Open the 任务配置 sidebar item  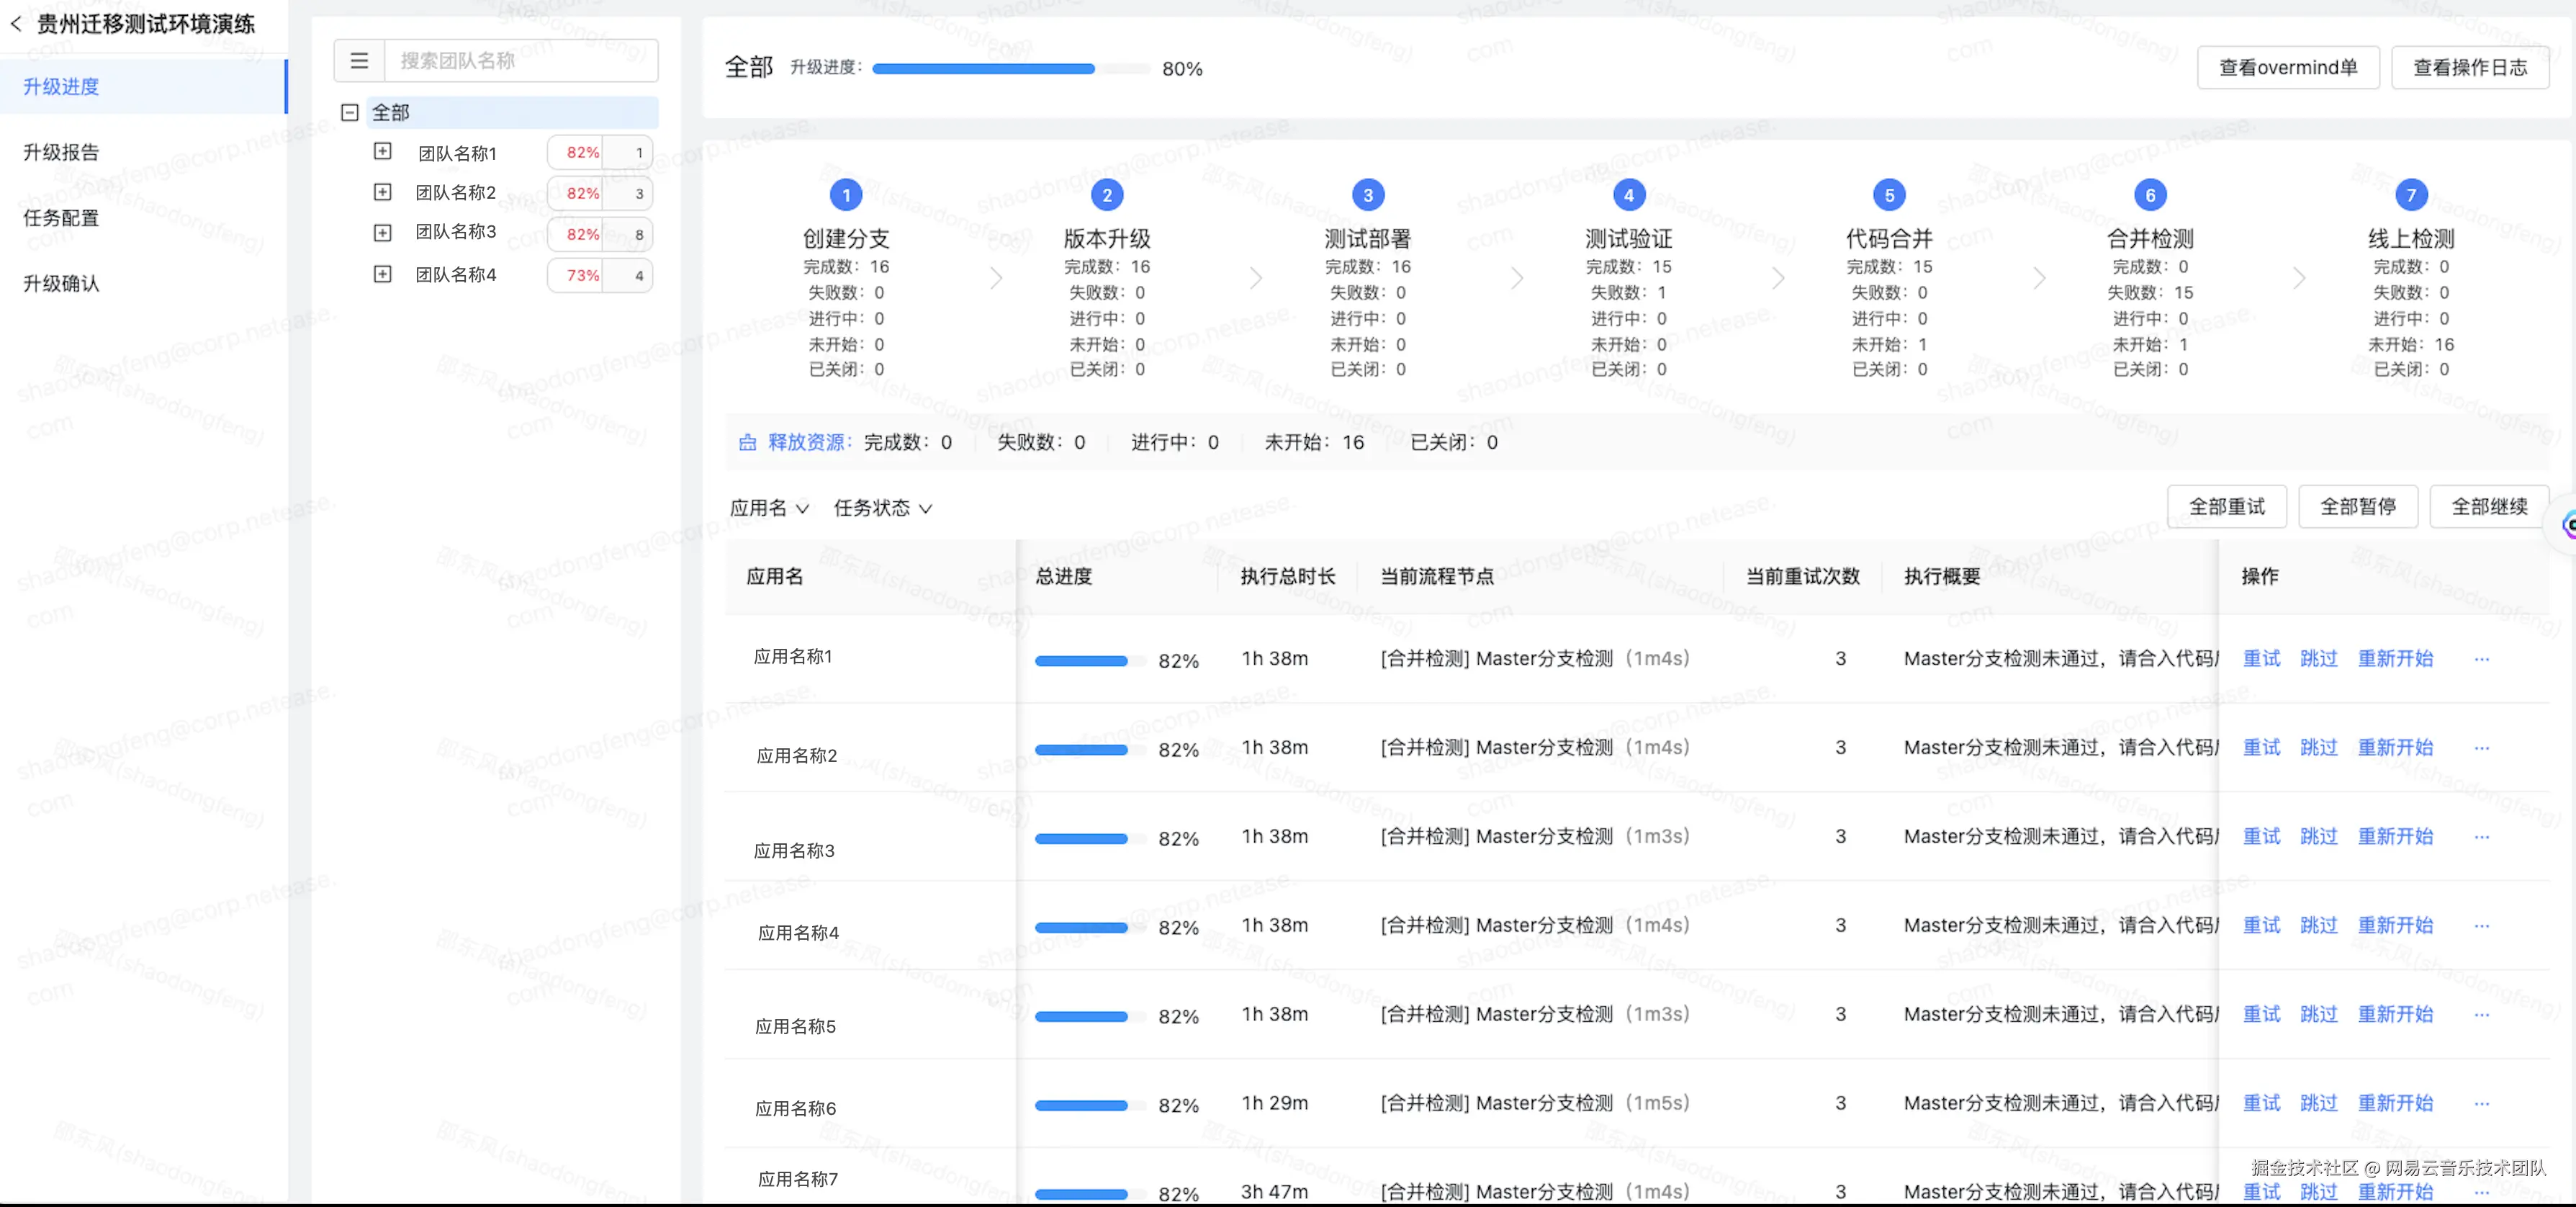(62, 218)
